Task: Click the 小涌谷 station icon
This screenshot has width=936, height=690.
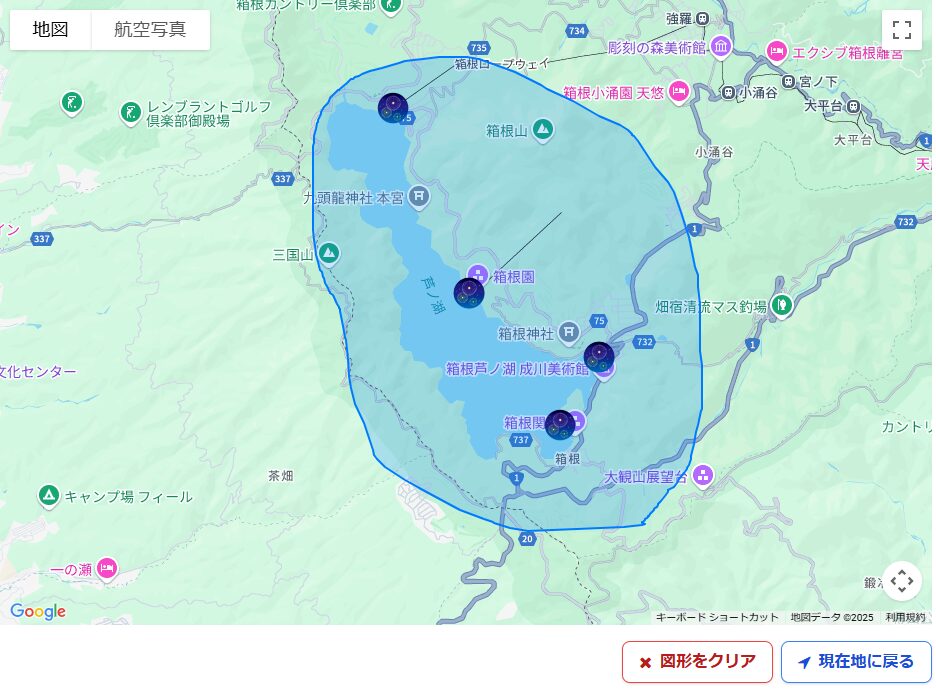Action: point(728,93)
